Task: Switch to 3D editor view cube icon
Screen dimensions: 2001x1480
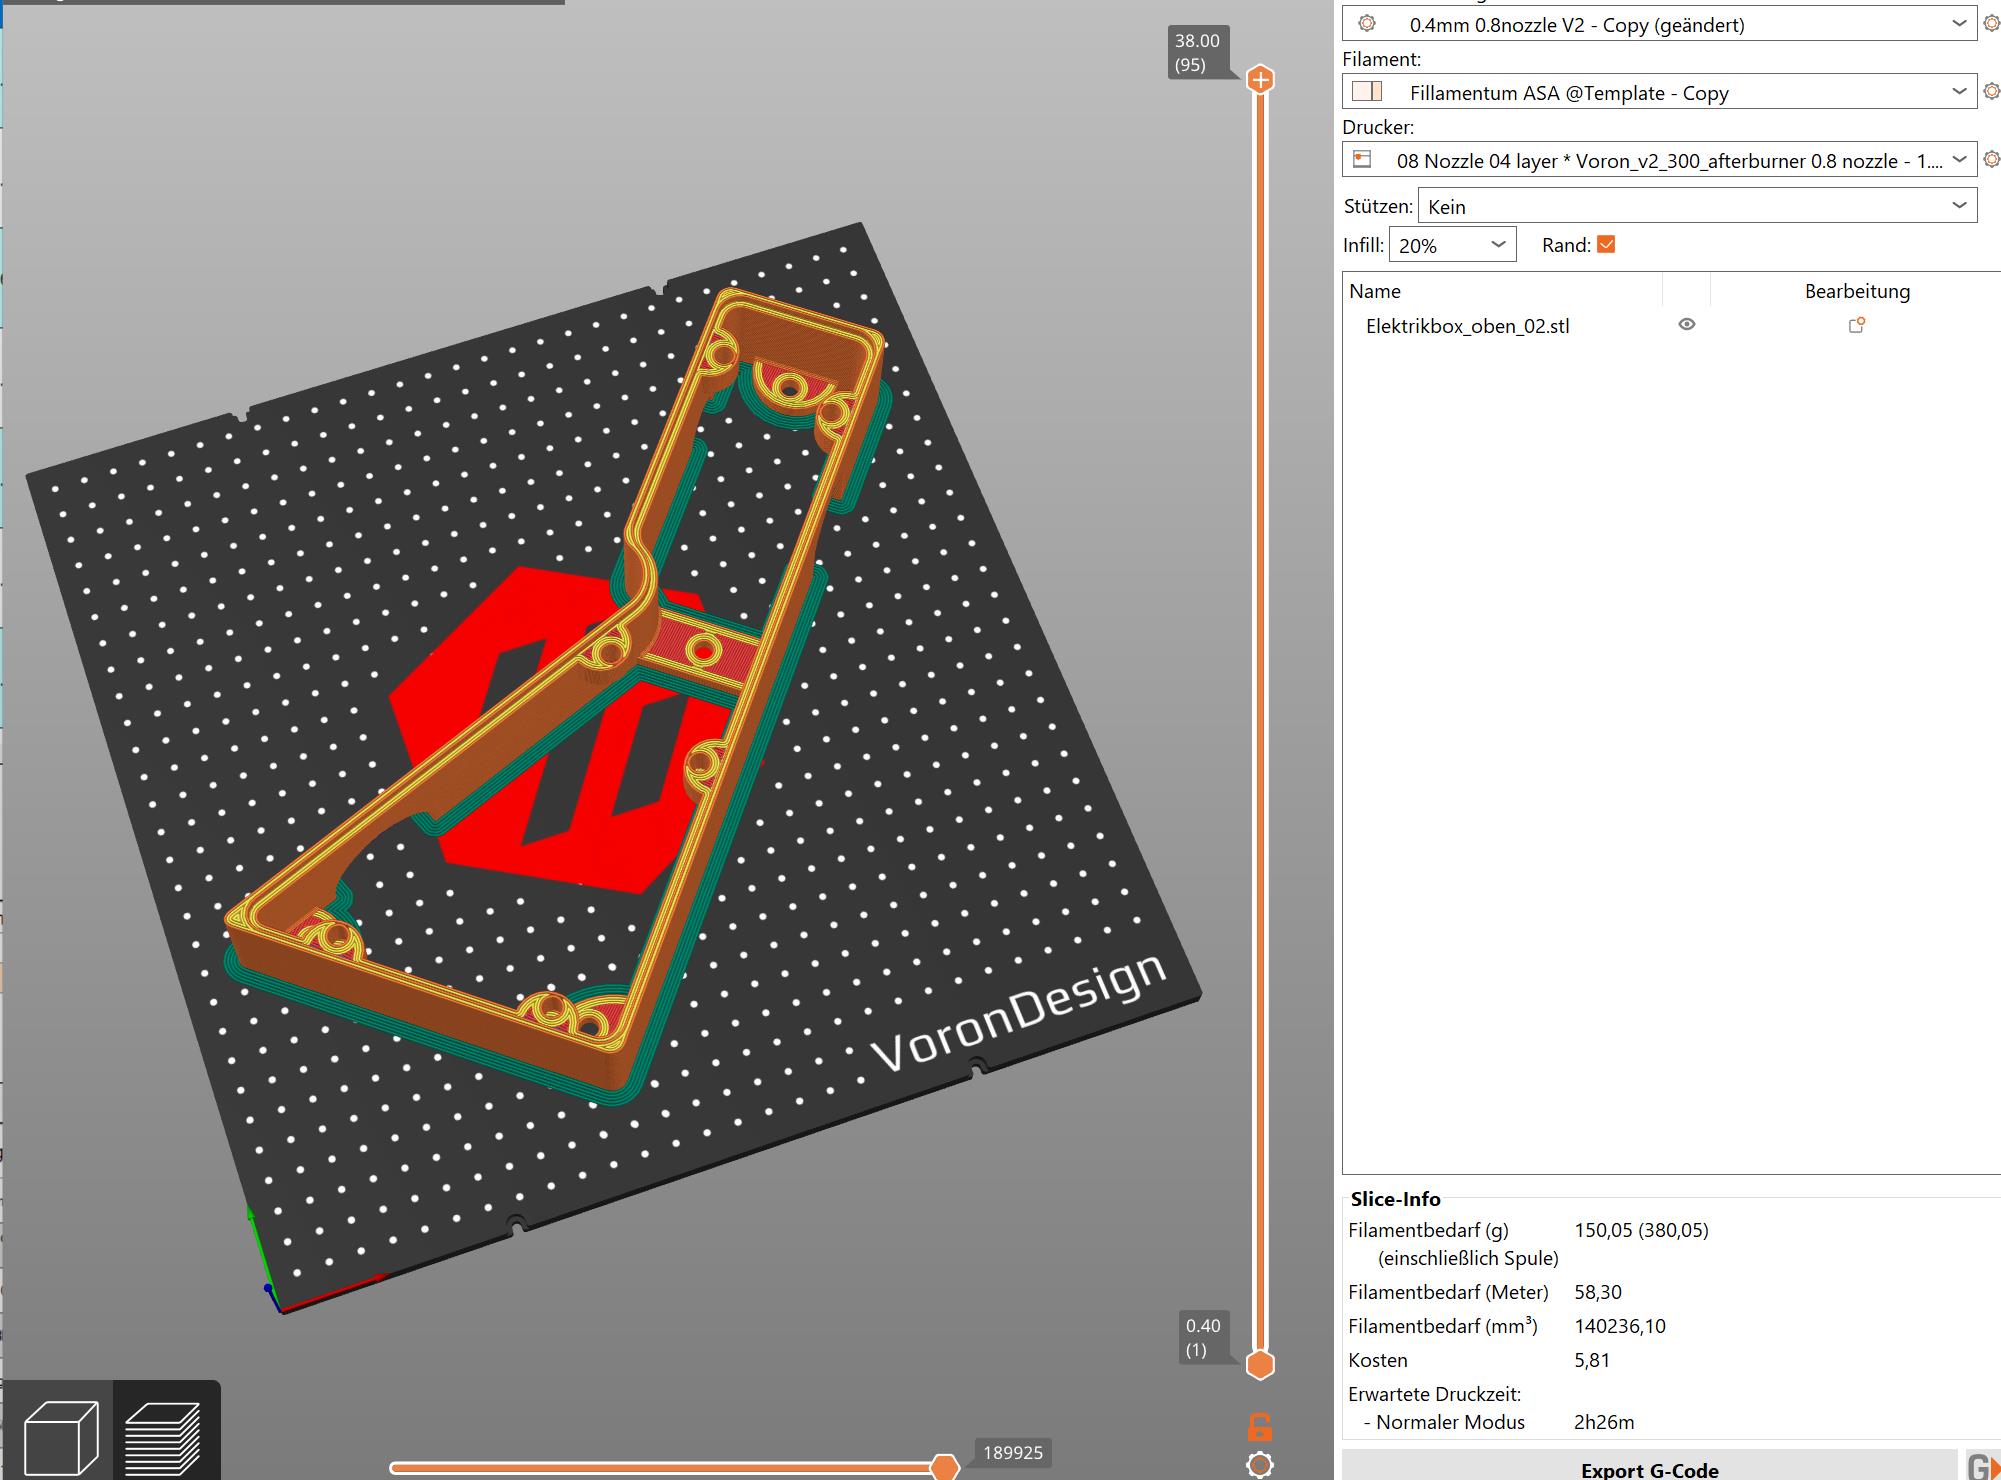Action: pos(60,1438)
